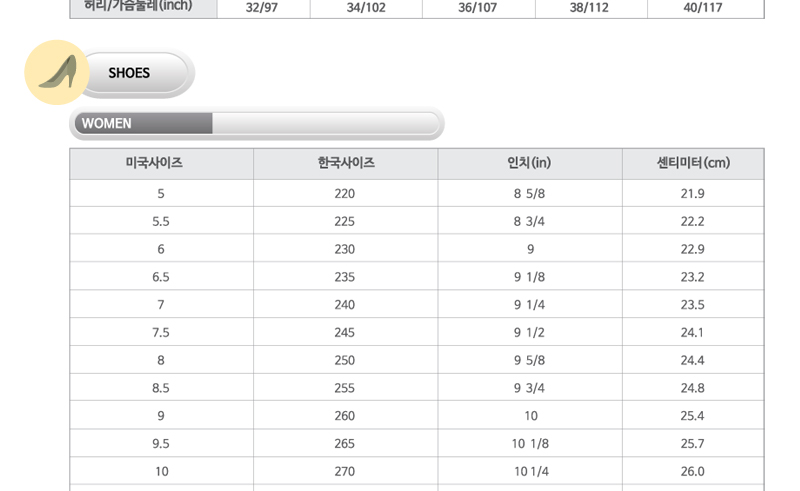Screen dimensions: 800x491
Task: Click the high heel shoe icon
Action: pos(57,73)
